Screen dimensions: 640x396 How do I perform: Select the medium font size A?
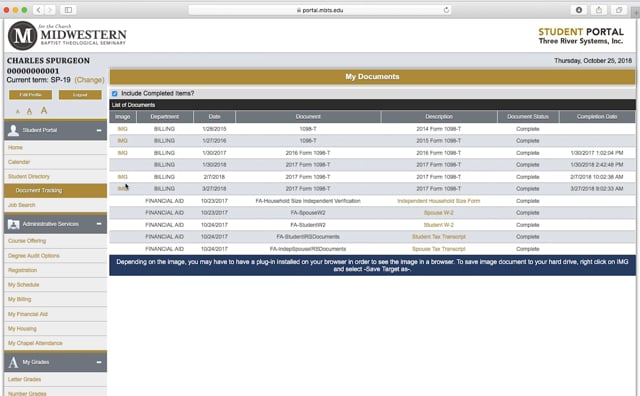[x=29, y=111]
